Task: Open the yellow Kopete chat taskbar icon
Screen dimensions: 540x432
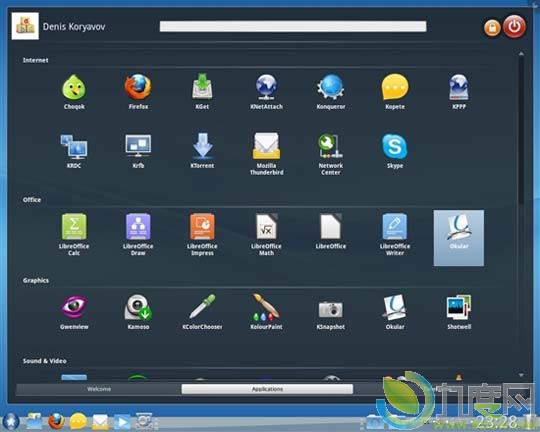Action: 78,421
